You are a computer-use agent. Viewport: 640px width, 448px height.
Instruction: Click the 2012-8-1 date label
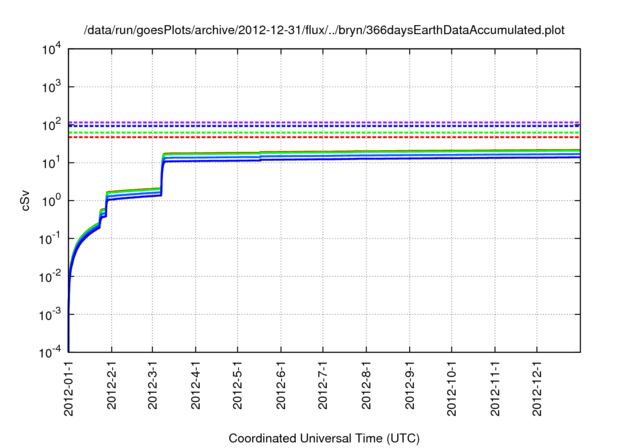point(366,385)
